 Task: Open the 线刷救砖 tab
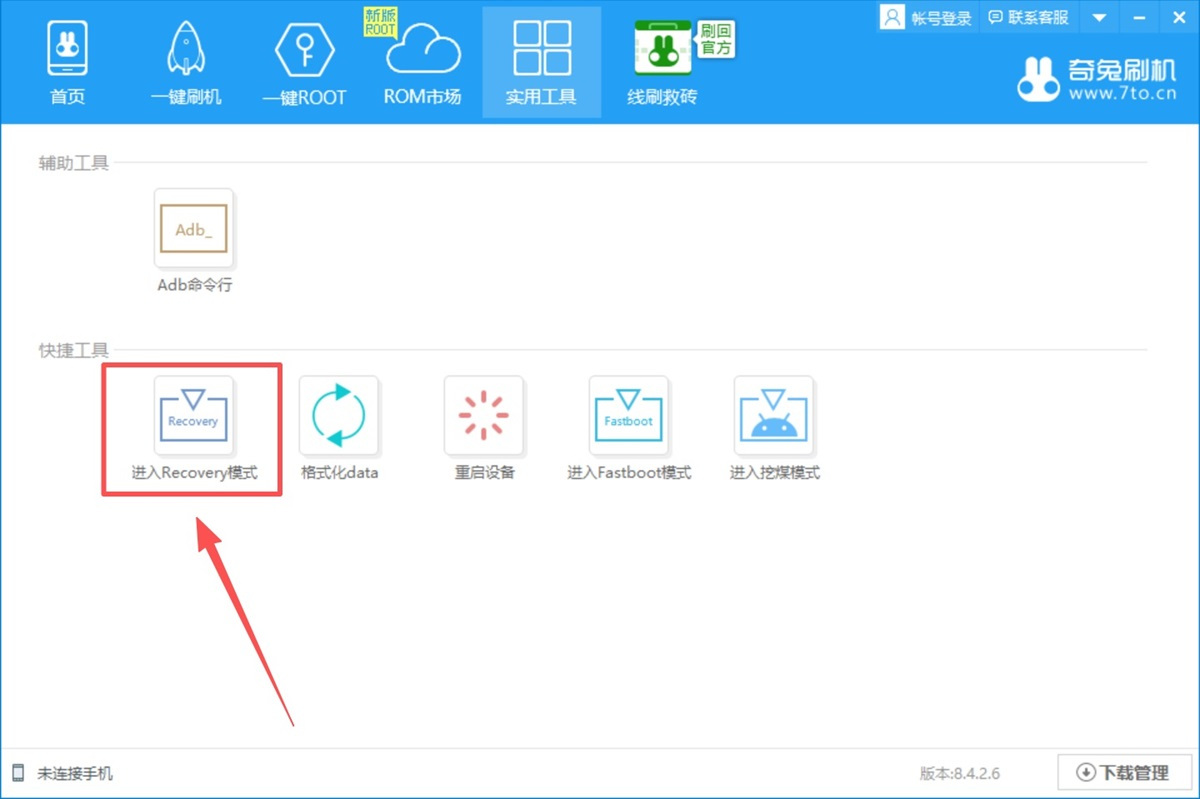(x=662, y=62)
